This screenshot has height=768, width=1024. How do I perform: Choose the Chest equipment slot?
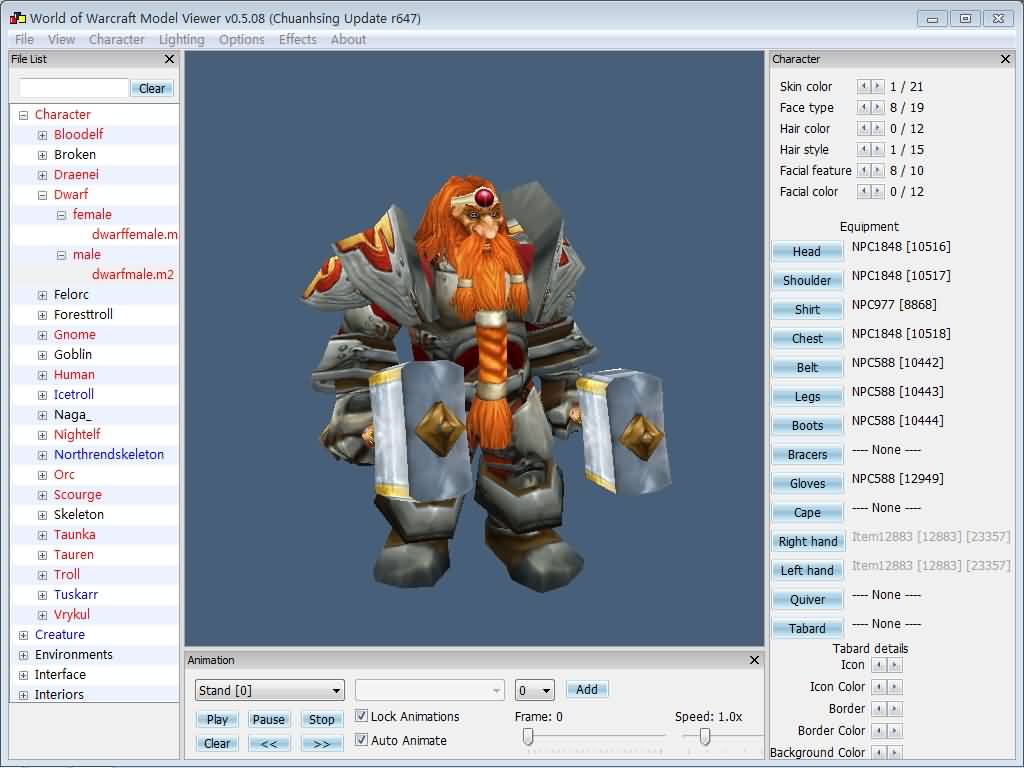click(807, 338)
